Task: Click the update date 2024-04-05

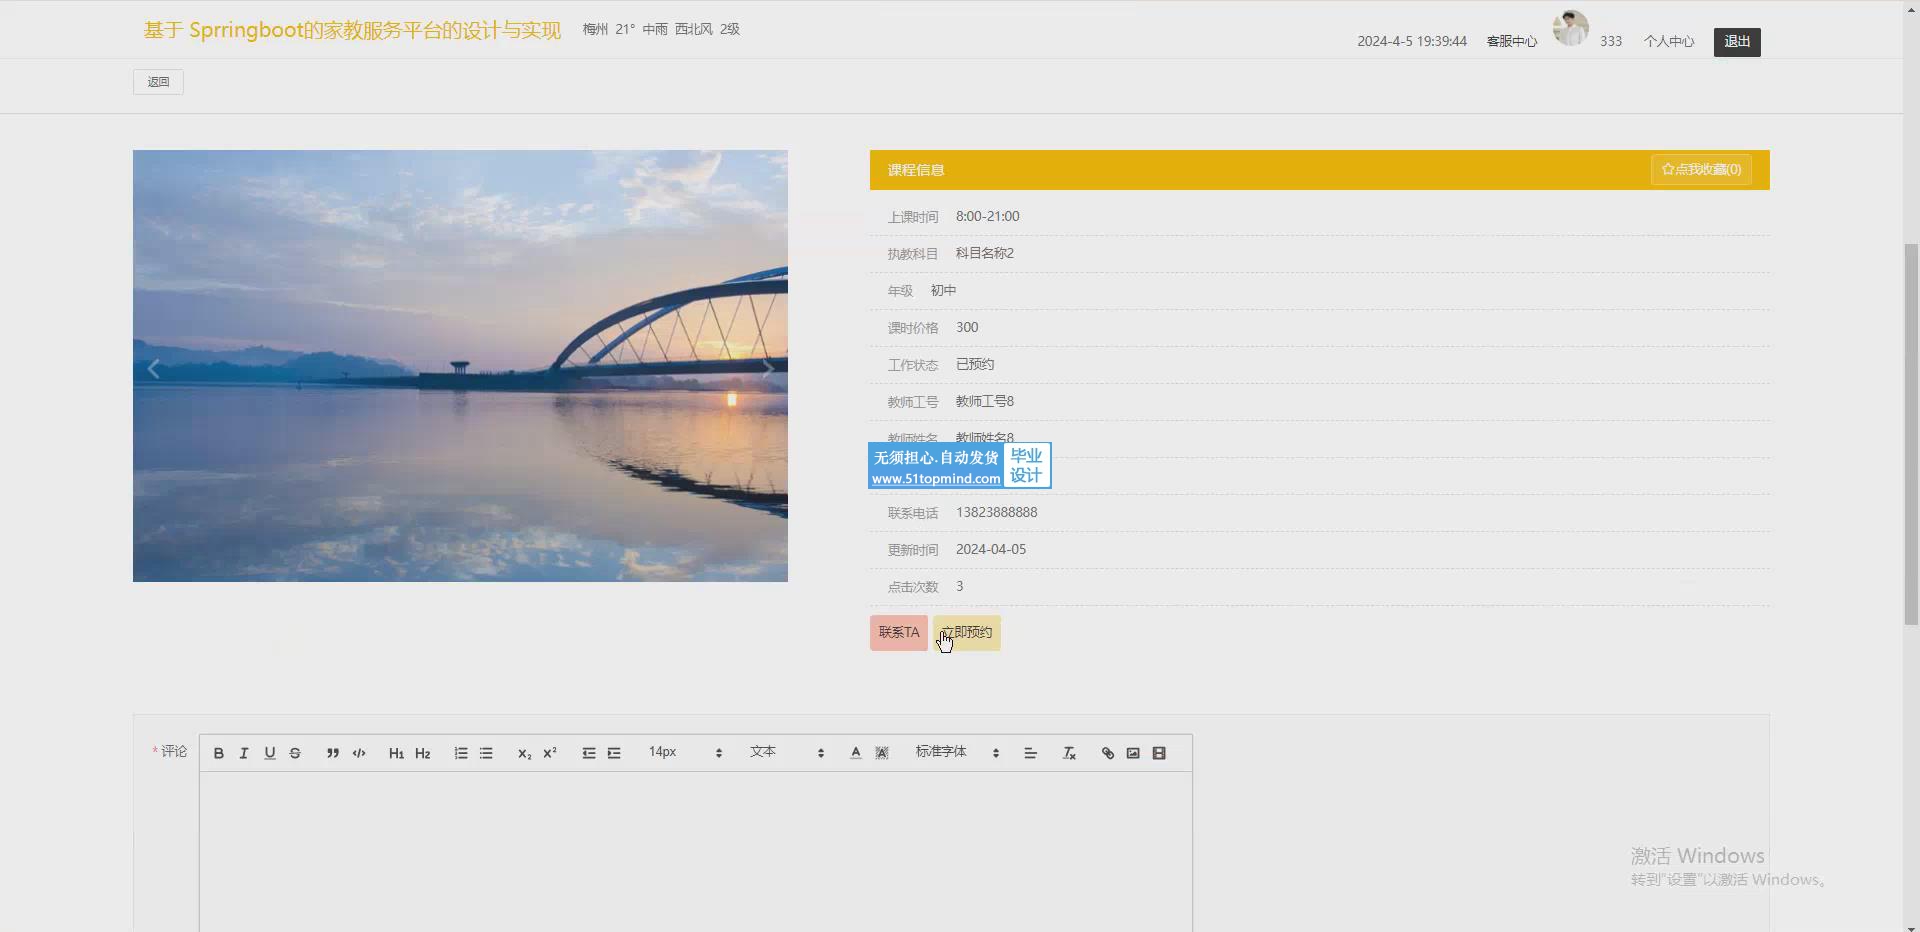Action: point(991,549)
